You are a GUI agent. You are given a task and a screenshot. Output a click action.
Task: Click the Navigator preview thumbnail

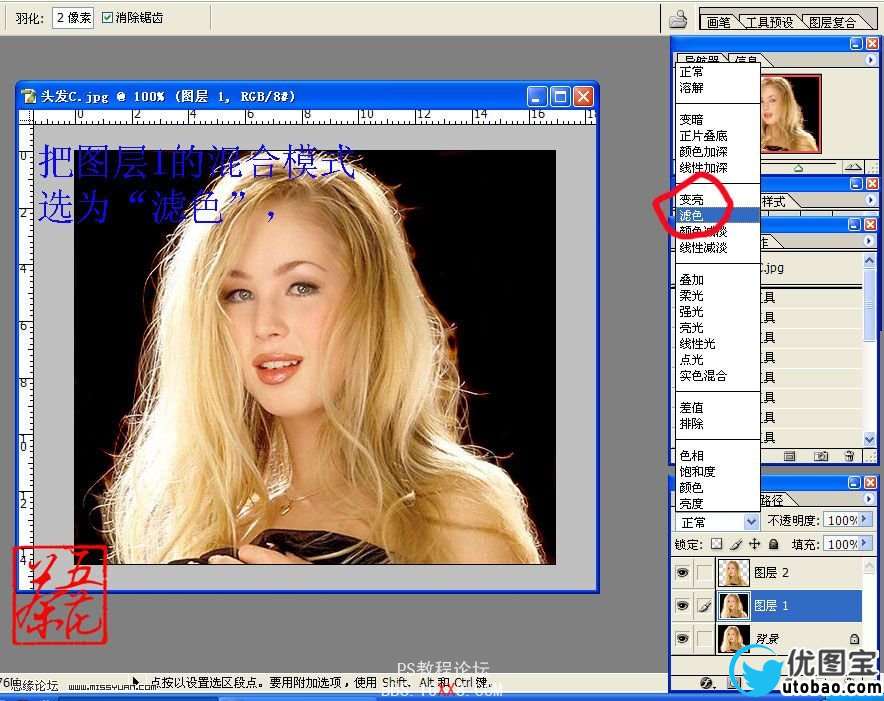(x=790, y=114)
